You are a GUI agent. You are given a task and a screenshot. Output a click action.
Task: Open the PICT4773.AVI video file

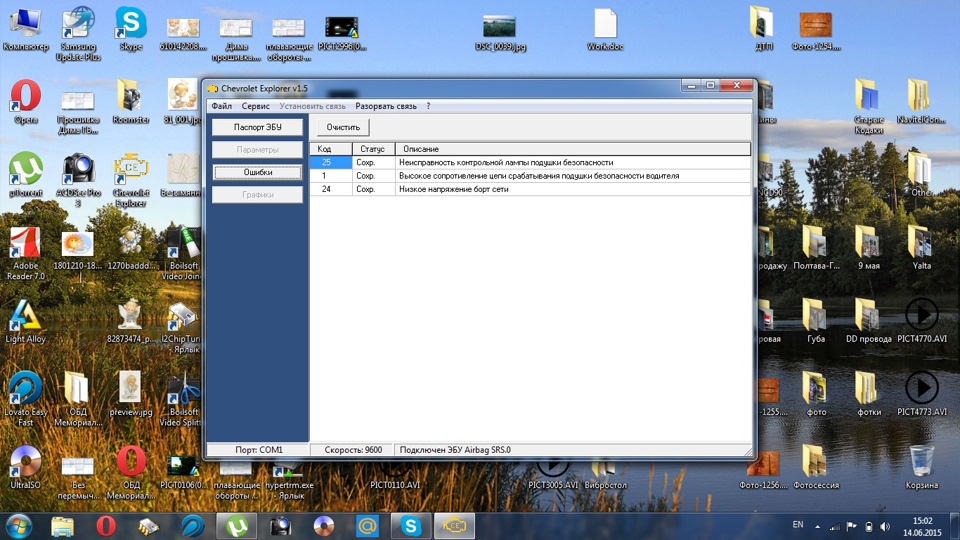point(921,394)
